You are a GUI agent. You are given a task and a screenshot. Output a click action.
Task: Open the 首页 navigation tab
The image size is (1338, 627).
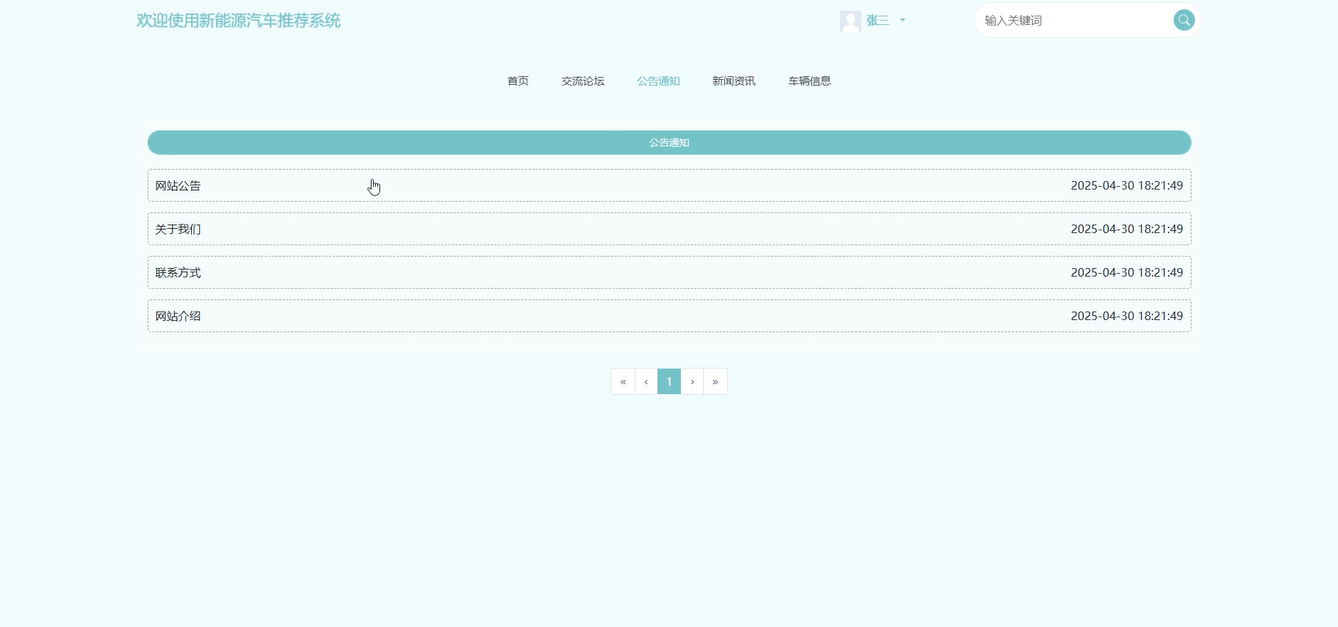[x=518, y=81]
